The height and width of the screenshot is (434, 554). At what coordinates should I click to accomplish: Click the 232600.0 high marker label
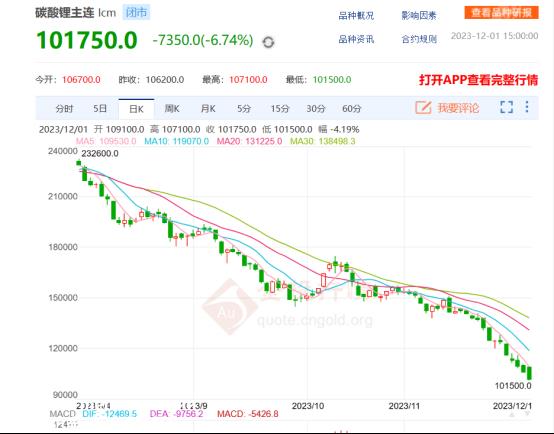click(100, 154)
